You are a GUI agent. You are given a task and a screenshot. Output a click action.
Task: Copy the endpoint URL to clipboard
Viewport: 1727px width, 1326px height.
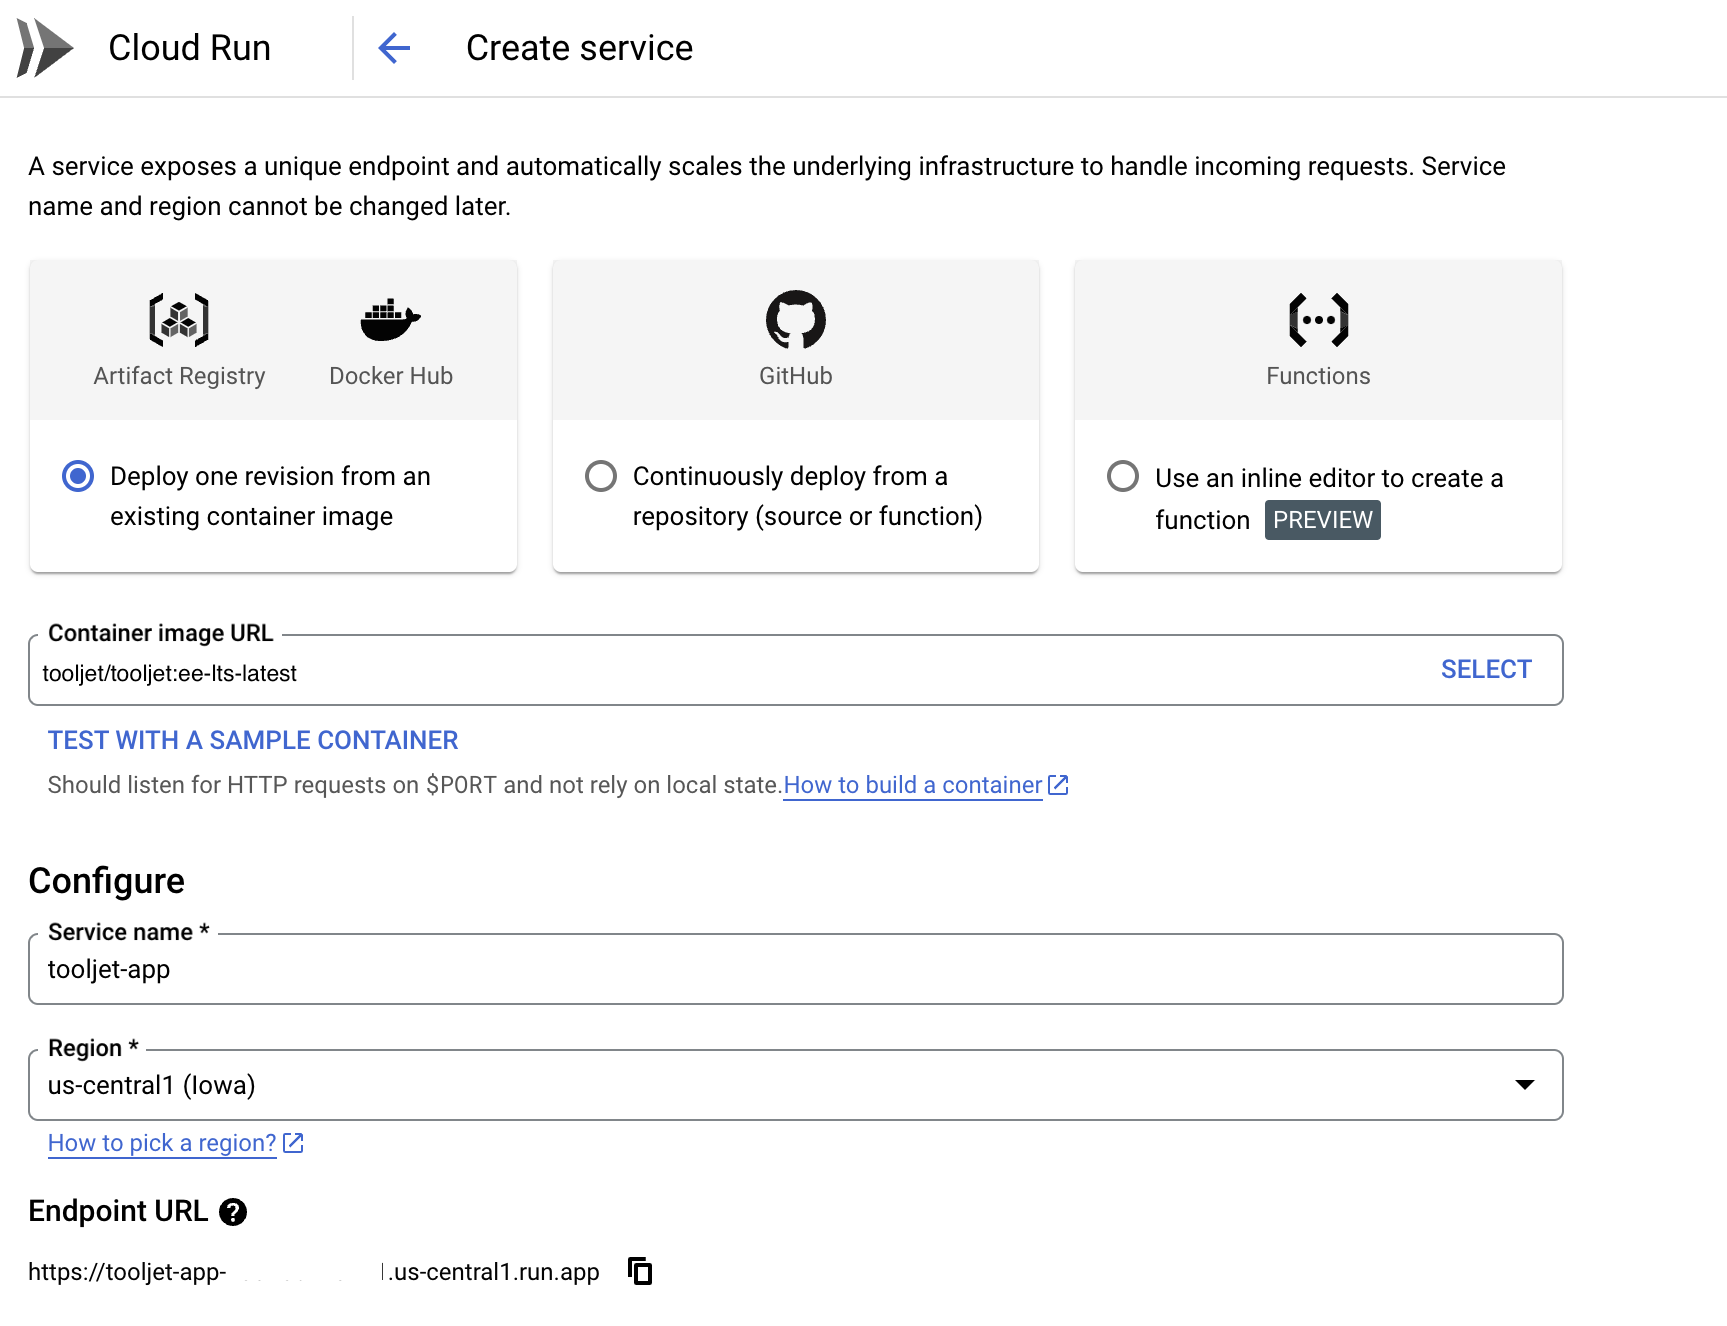click(x=640, y=1271)
